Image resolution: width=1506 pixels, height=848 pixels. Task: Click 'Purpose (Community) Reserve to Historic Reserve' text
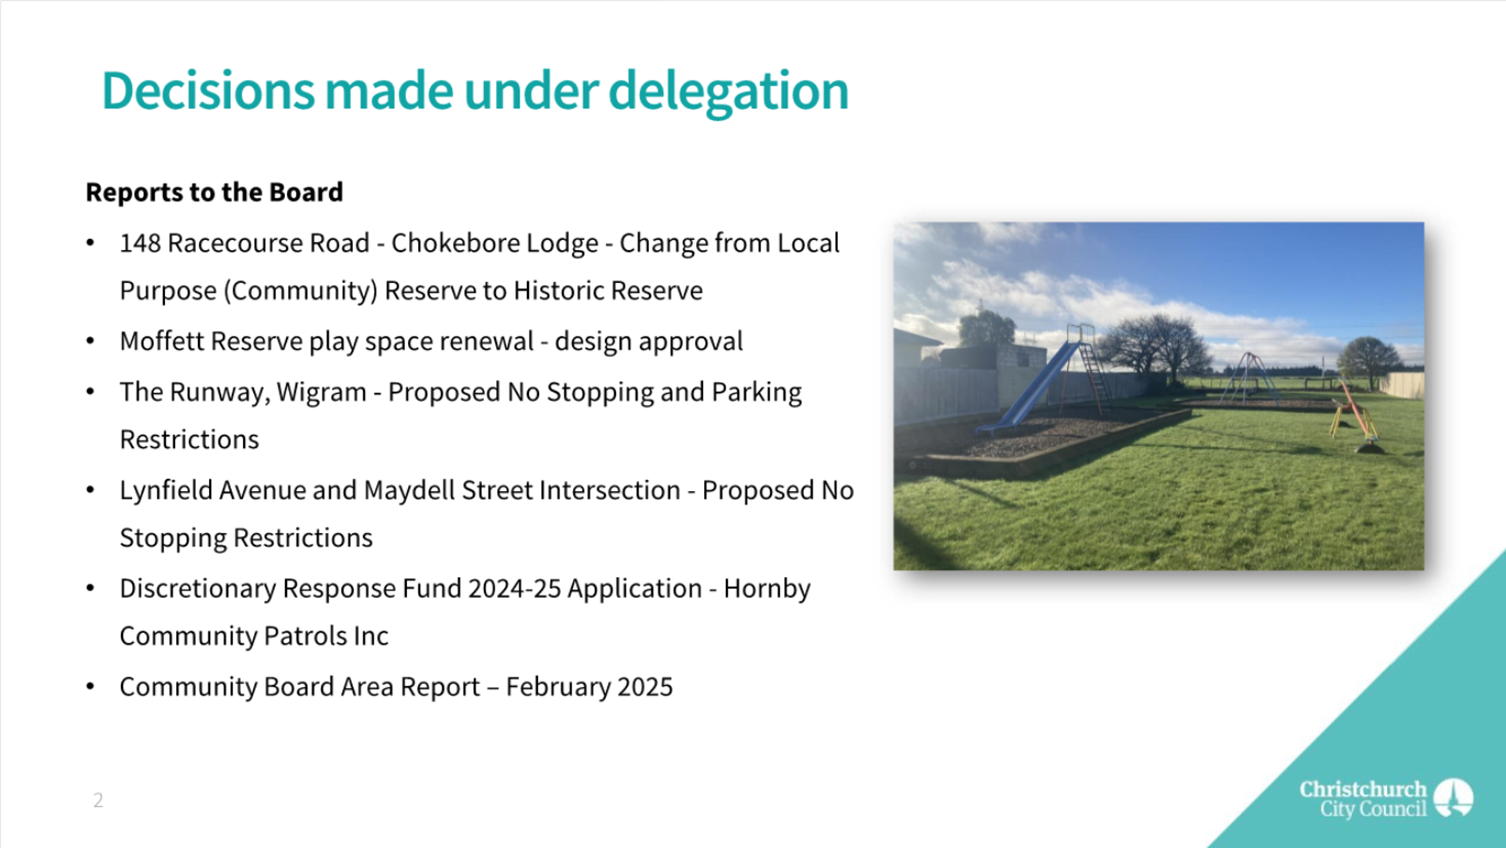pos(411,291)
